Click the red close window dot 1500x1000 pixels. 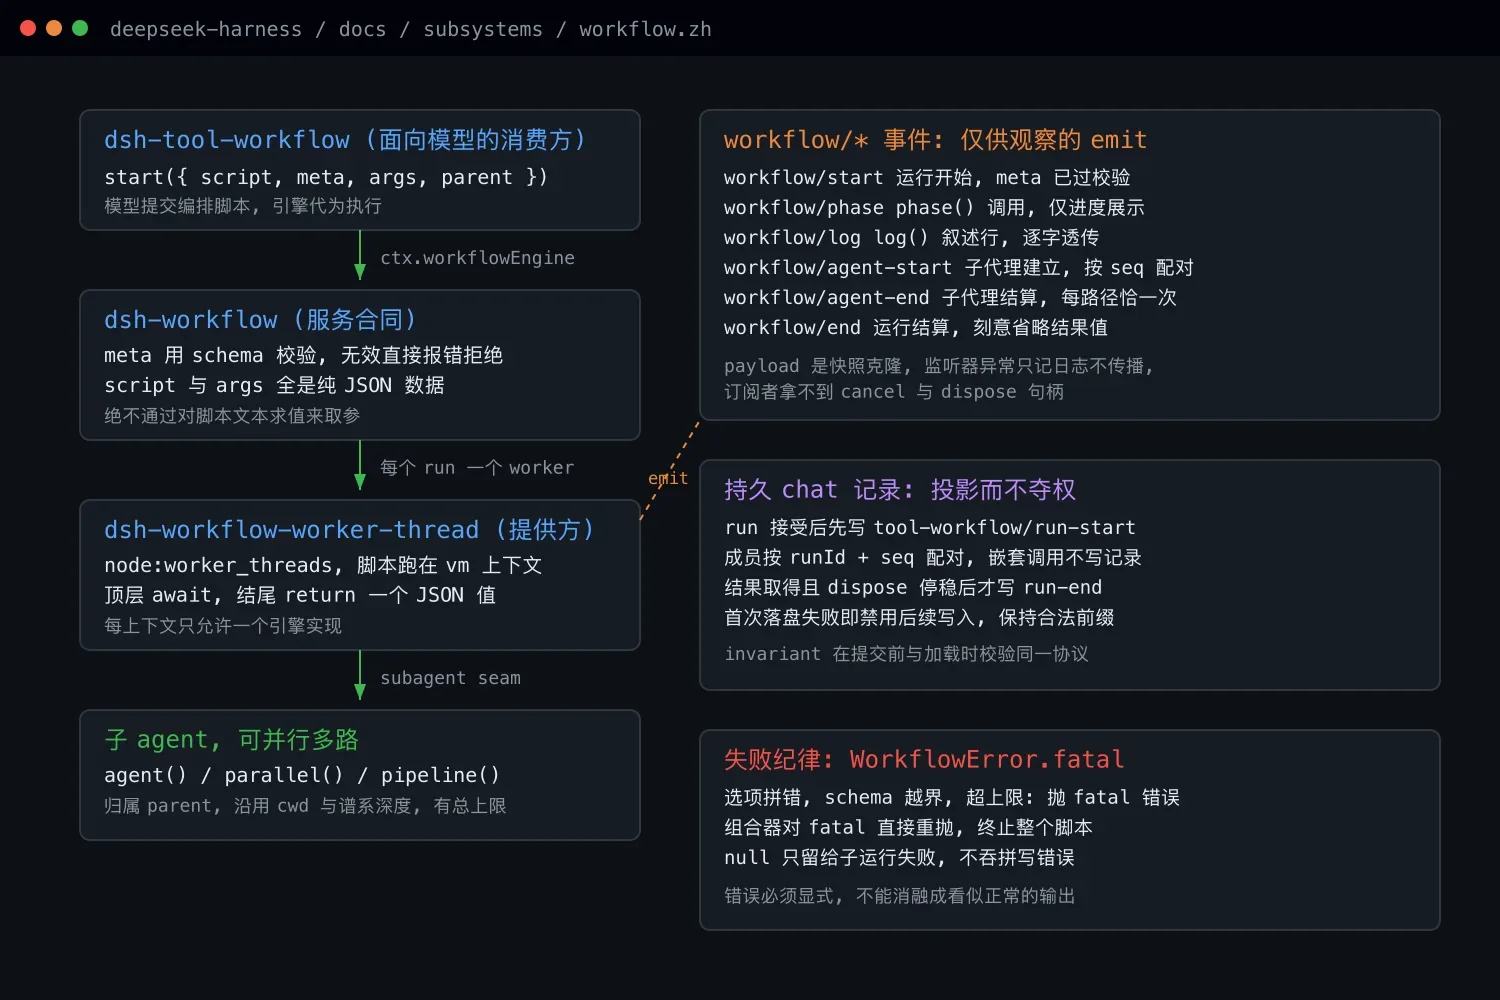[28, 28]
